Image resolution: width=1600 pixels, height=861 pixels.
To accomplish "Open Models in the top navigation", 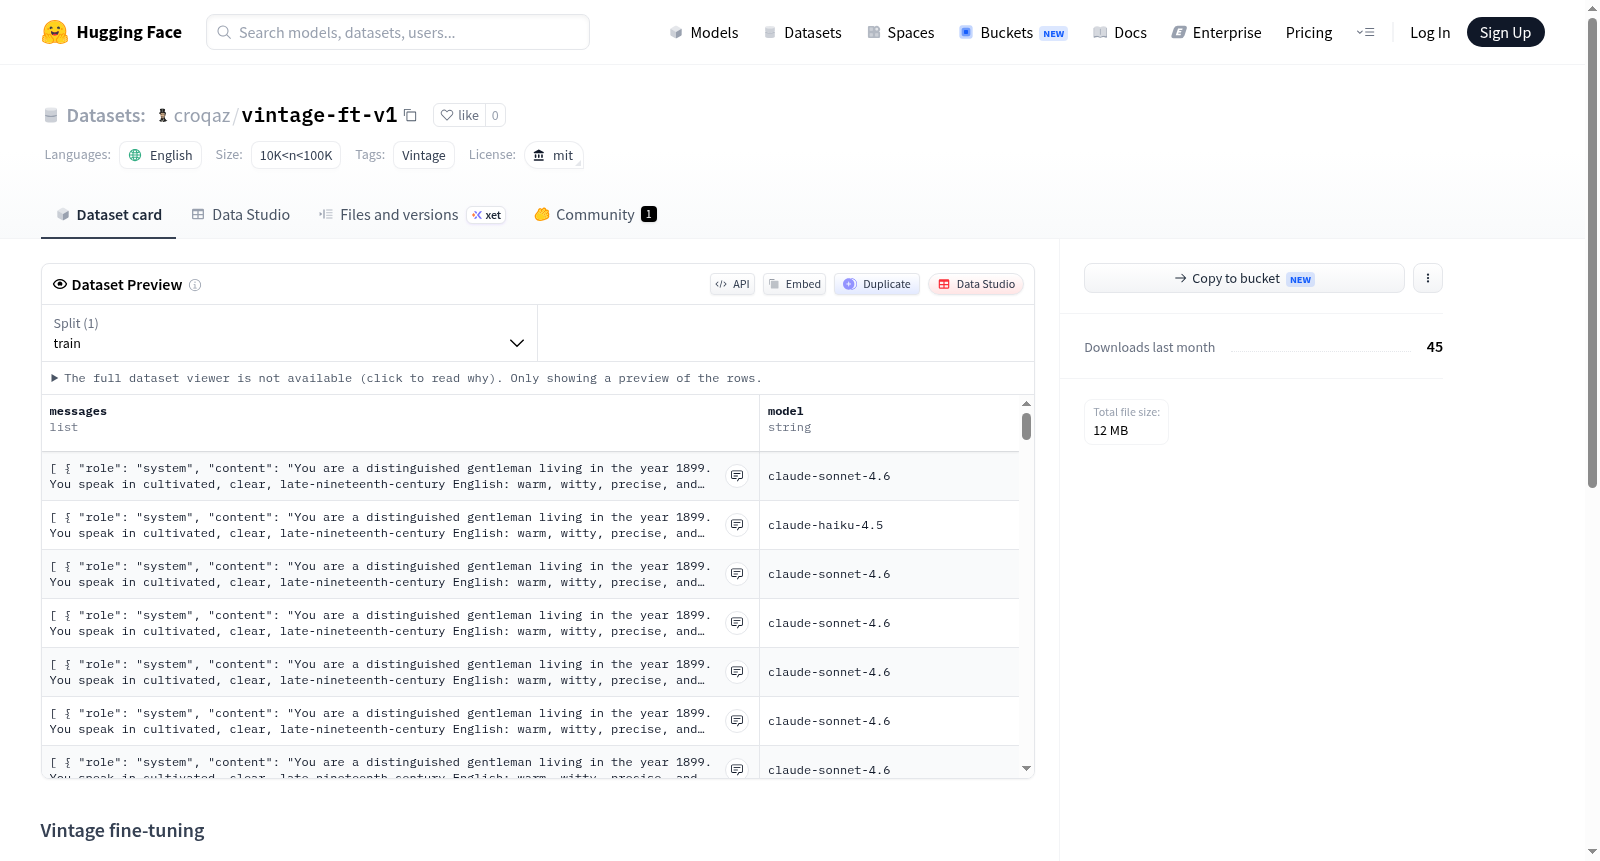I will pos(704,32).
